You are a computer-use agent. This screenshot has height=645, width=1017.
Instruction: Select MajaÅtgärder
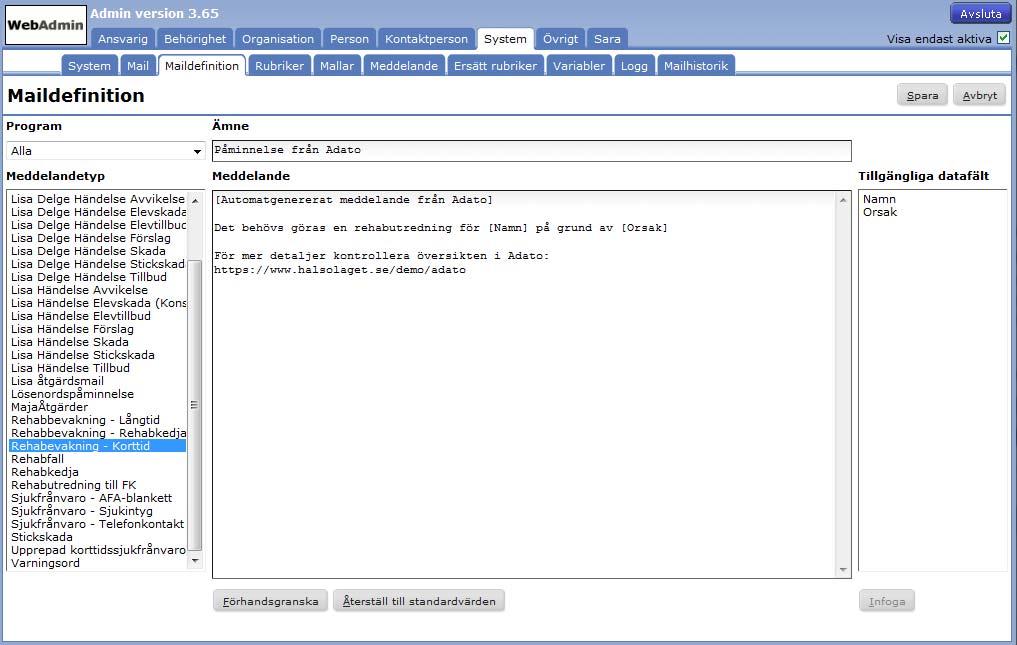(x=98, y=407)
